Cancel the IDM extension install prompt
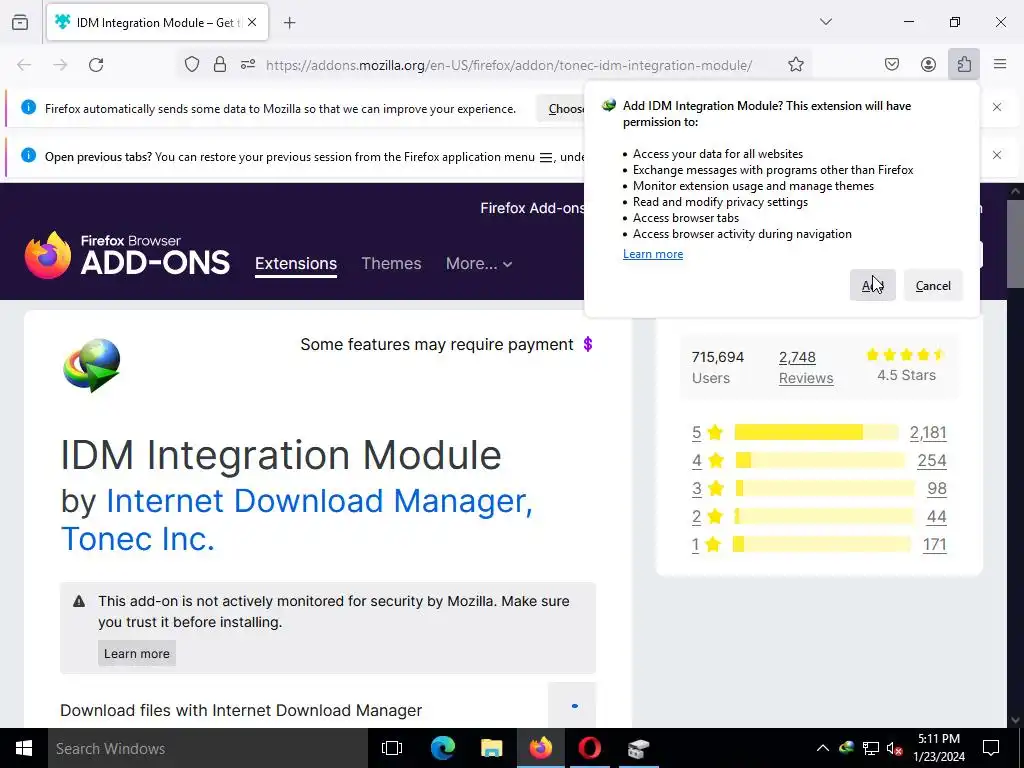 coord(933,285)
